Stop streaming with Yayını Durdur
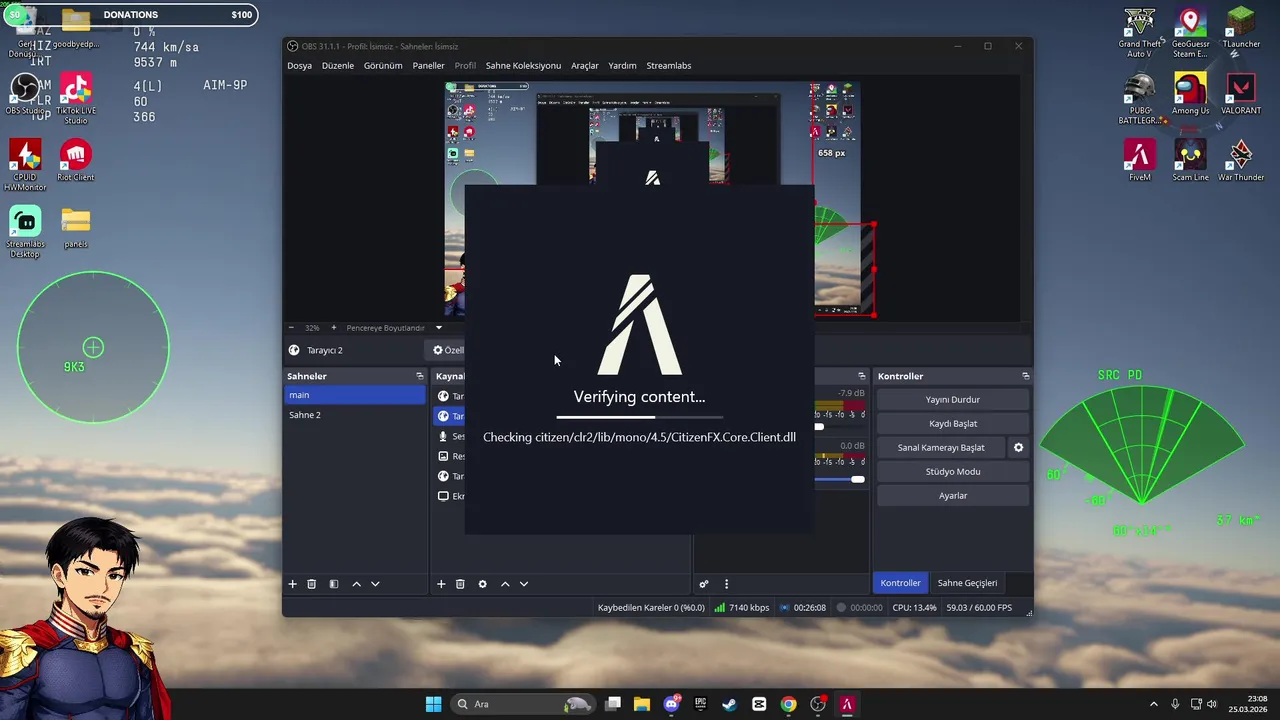1280x720 pixels. pyautogui.click(x=952, y=400)
